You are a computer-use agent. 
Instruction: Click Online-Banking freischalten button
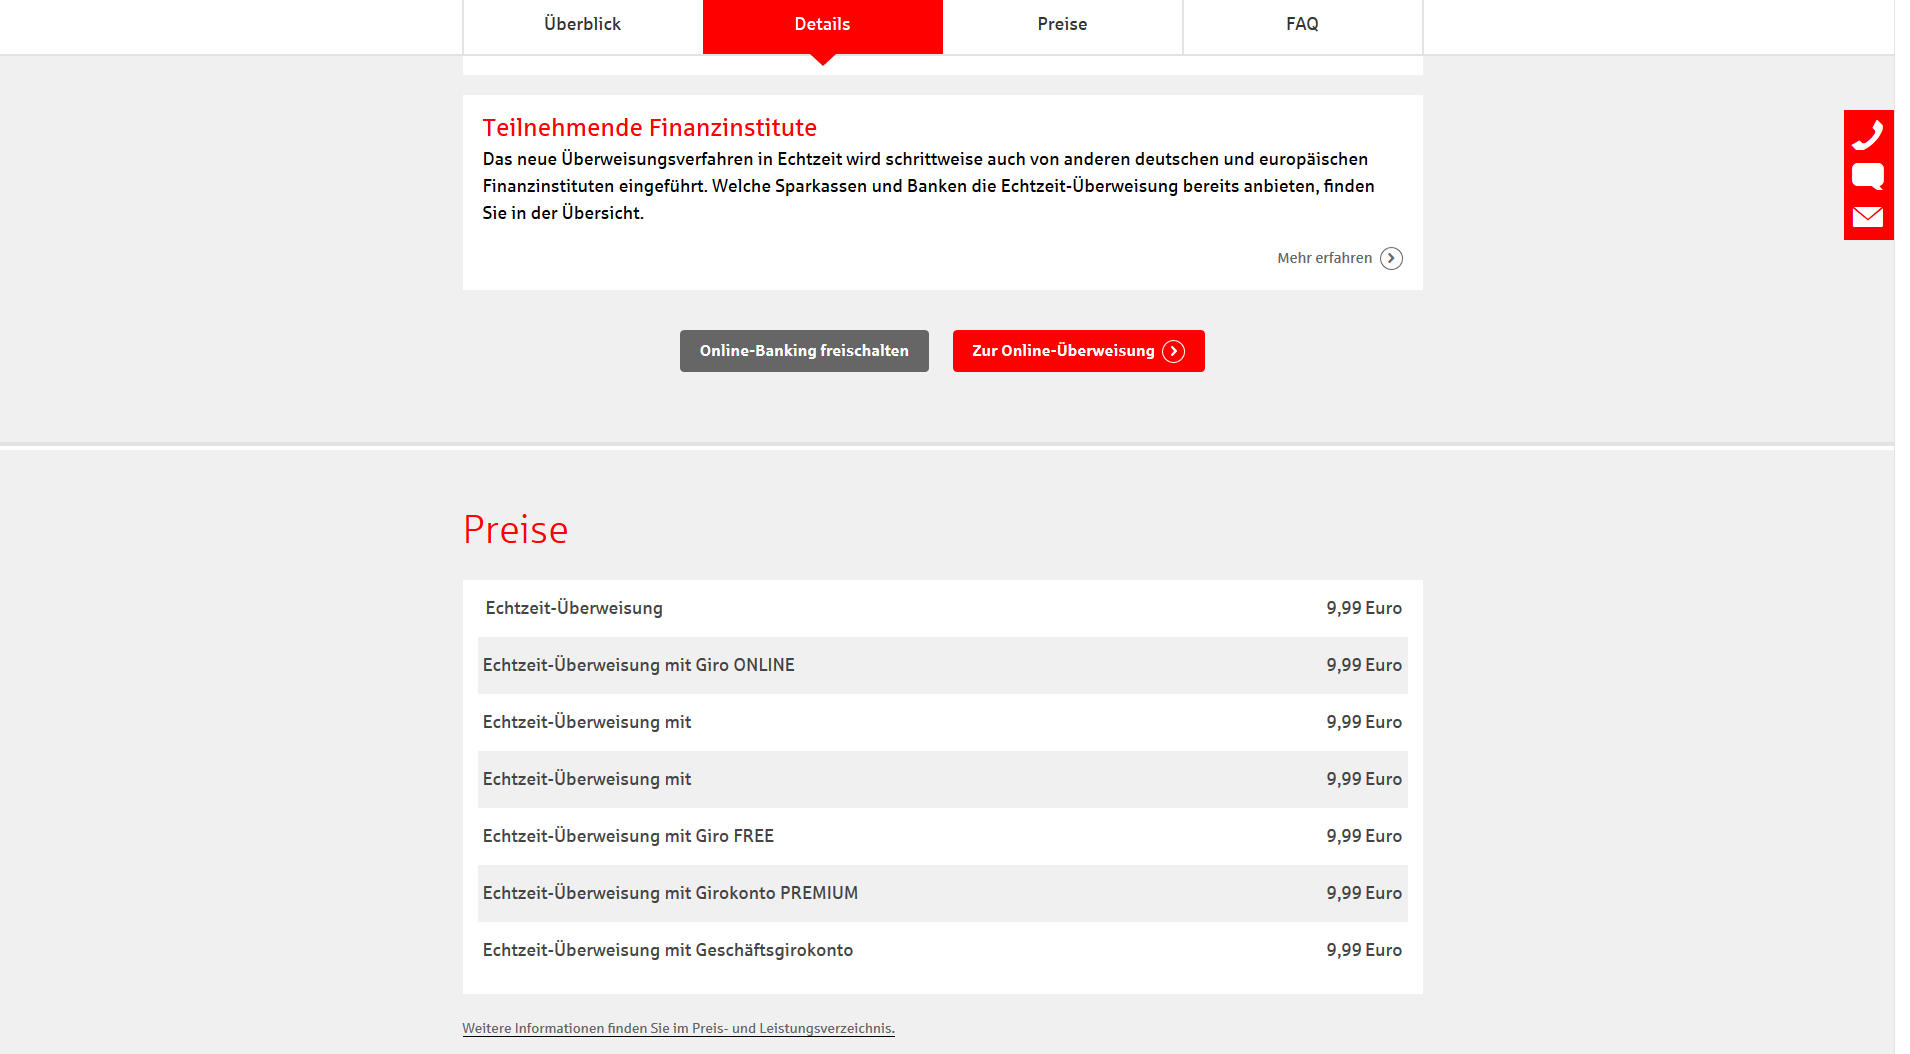click(x=804, y=351)
